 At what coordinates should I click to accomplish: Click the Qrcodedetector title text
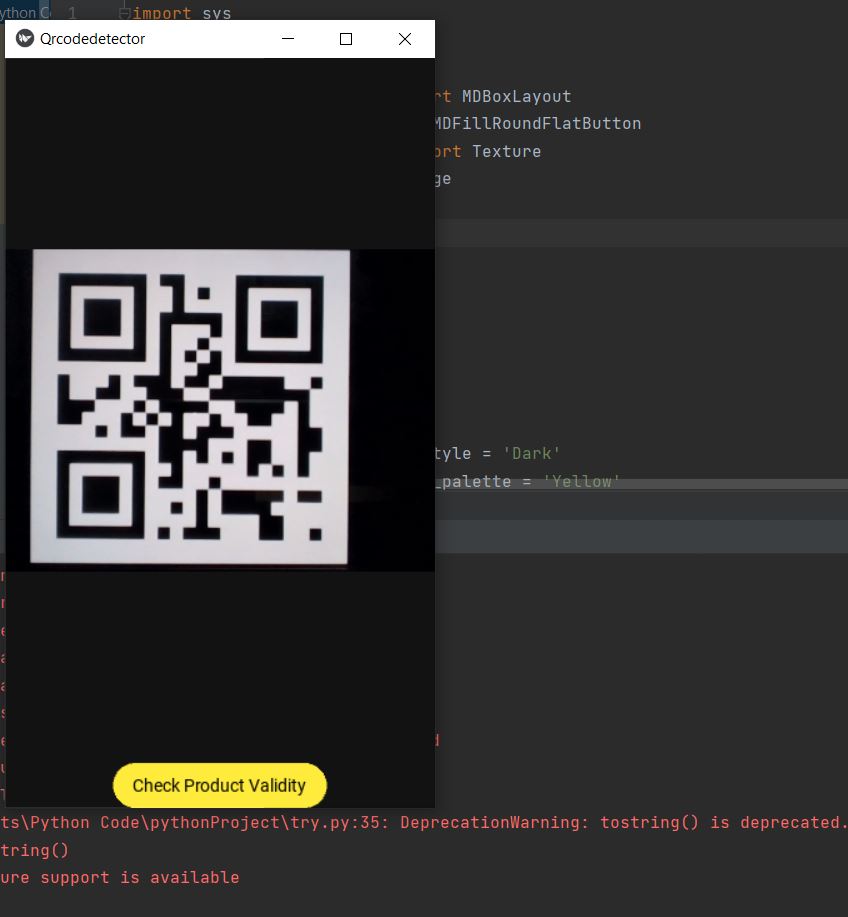[92, 39]
